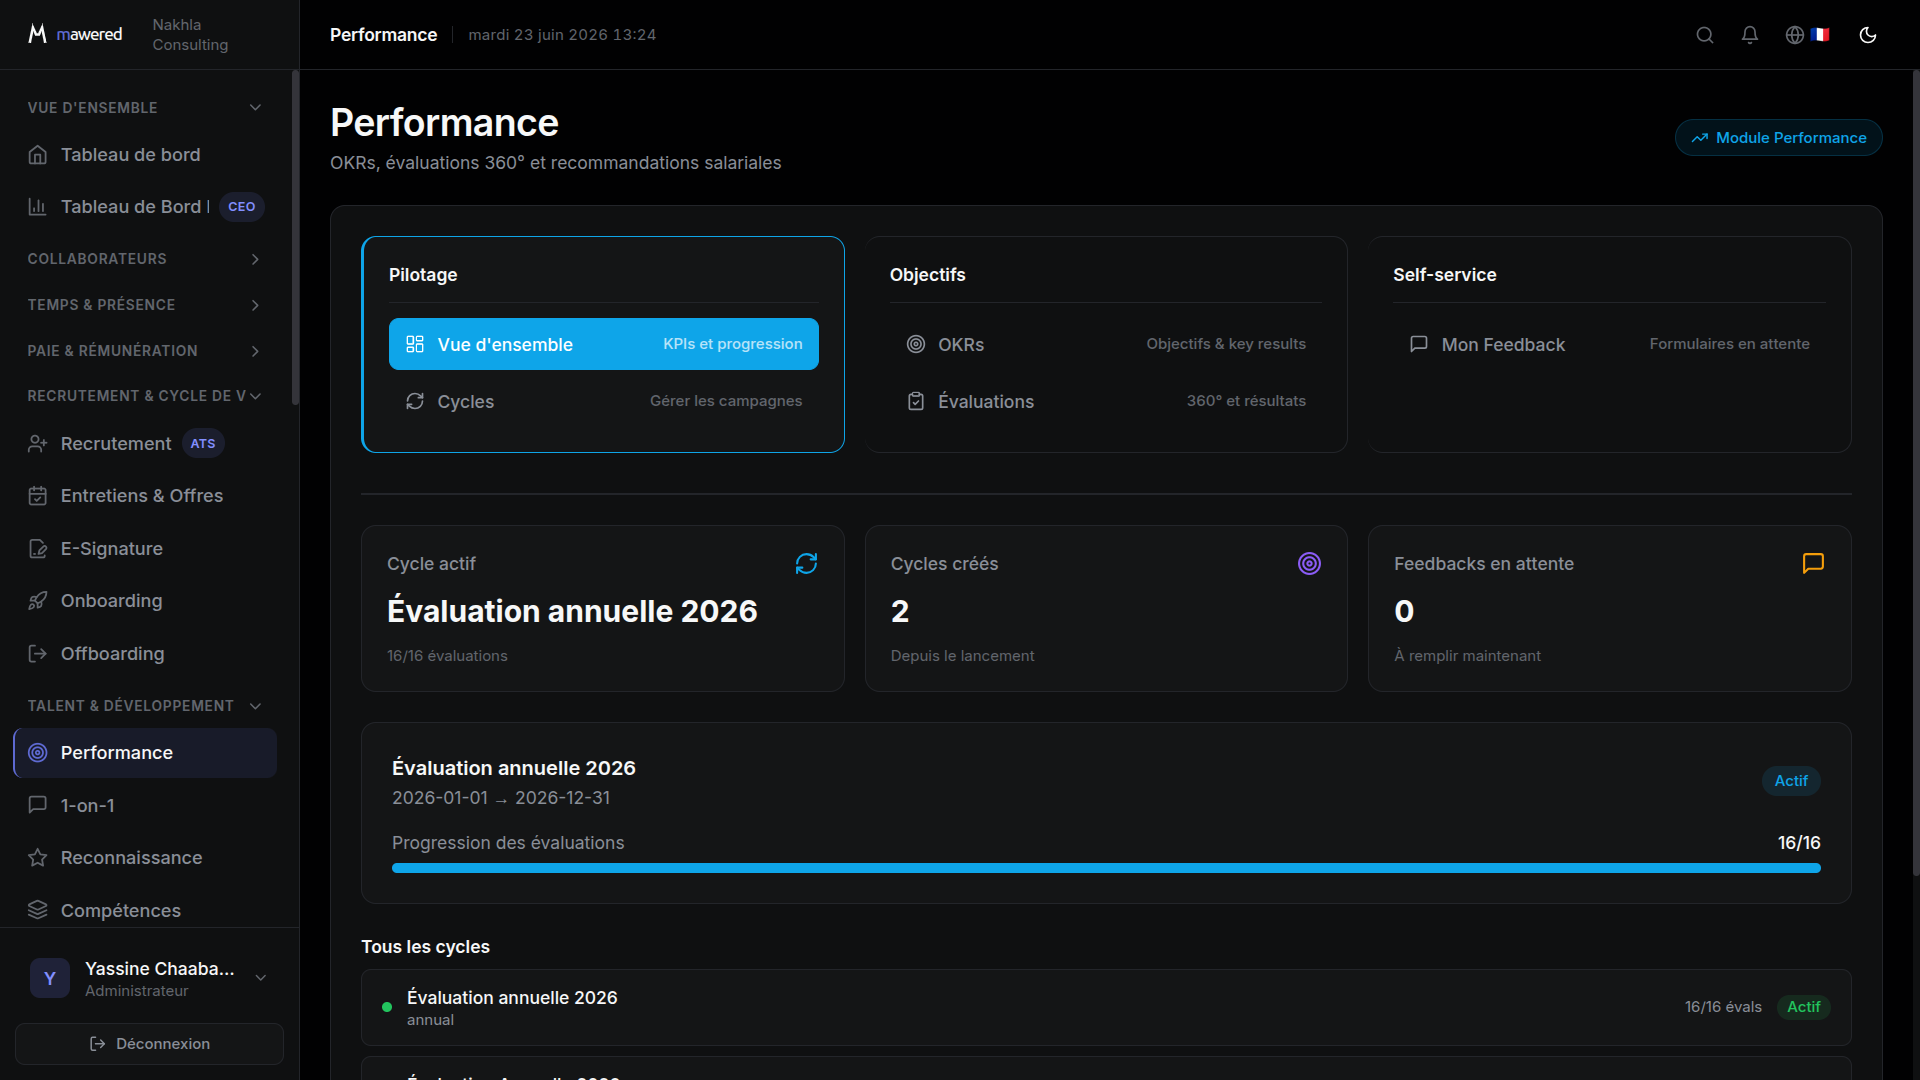Click the Cycle actif refresh icon

click(x=806, y=564)
